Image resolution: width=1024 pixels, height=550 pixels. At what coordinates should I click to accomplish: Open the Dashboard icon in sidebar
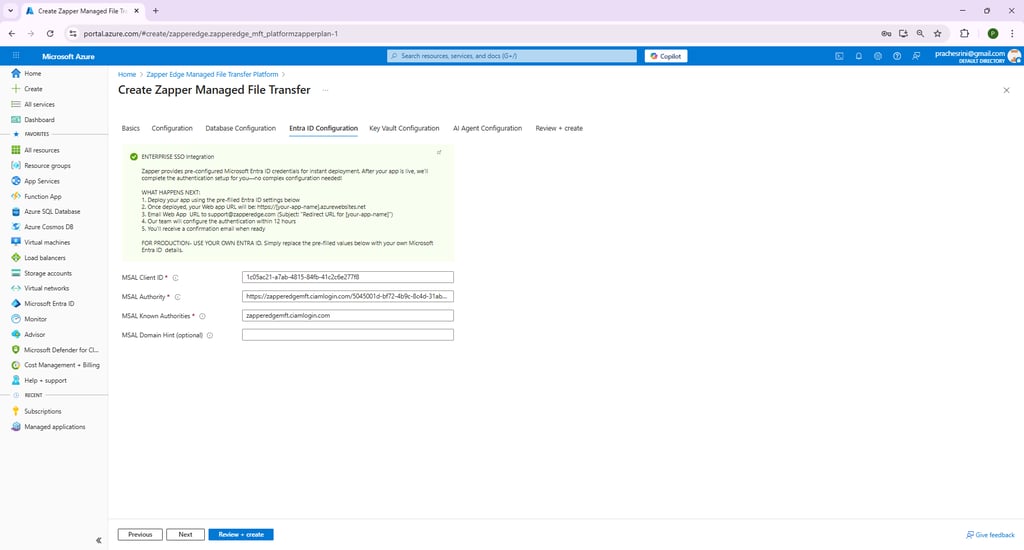coord(16,120)
